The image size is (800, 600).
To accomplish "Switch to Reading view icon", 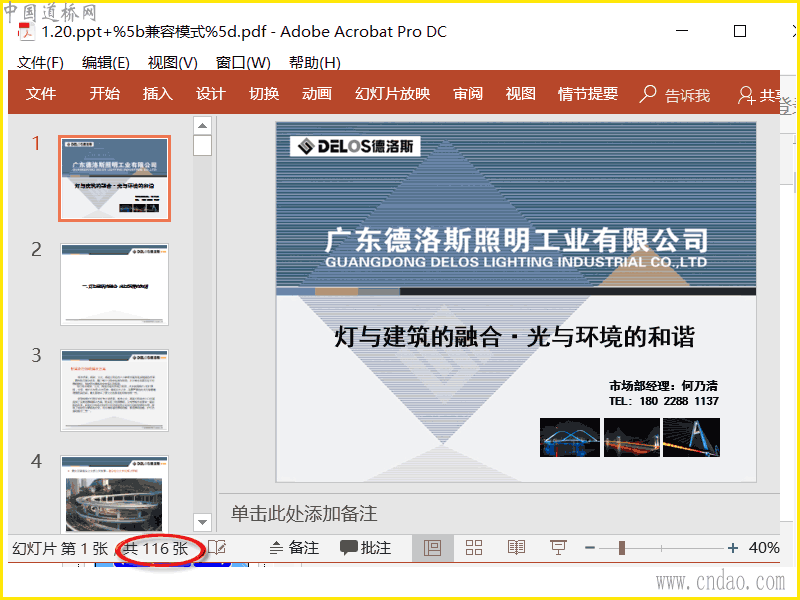I will (x=516, y=548).
